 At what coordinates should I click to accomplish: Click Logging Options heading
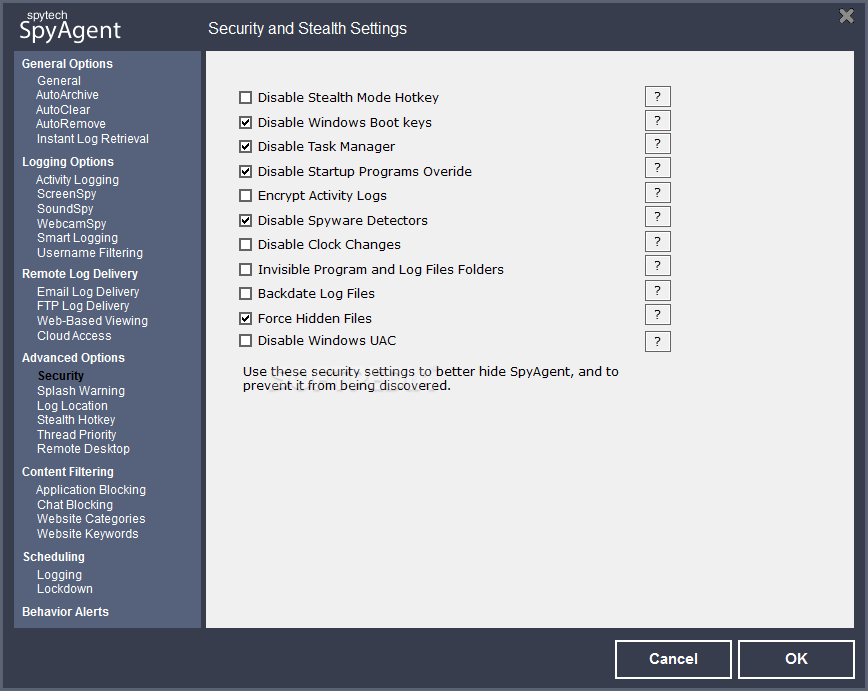[68, 162]
